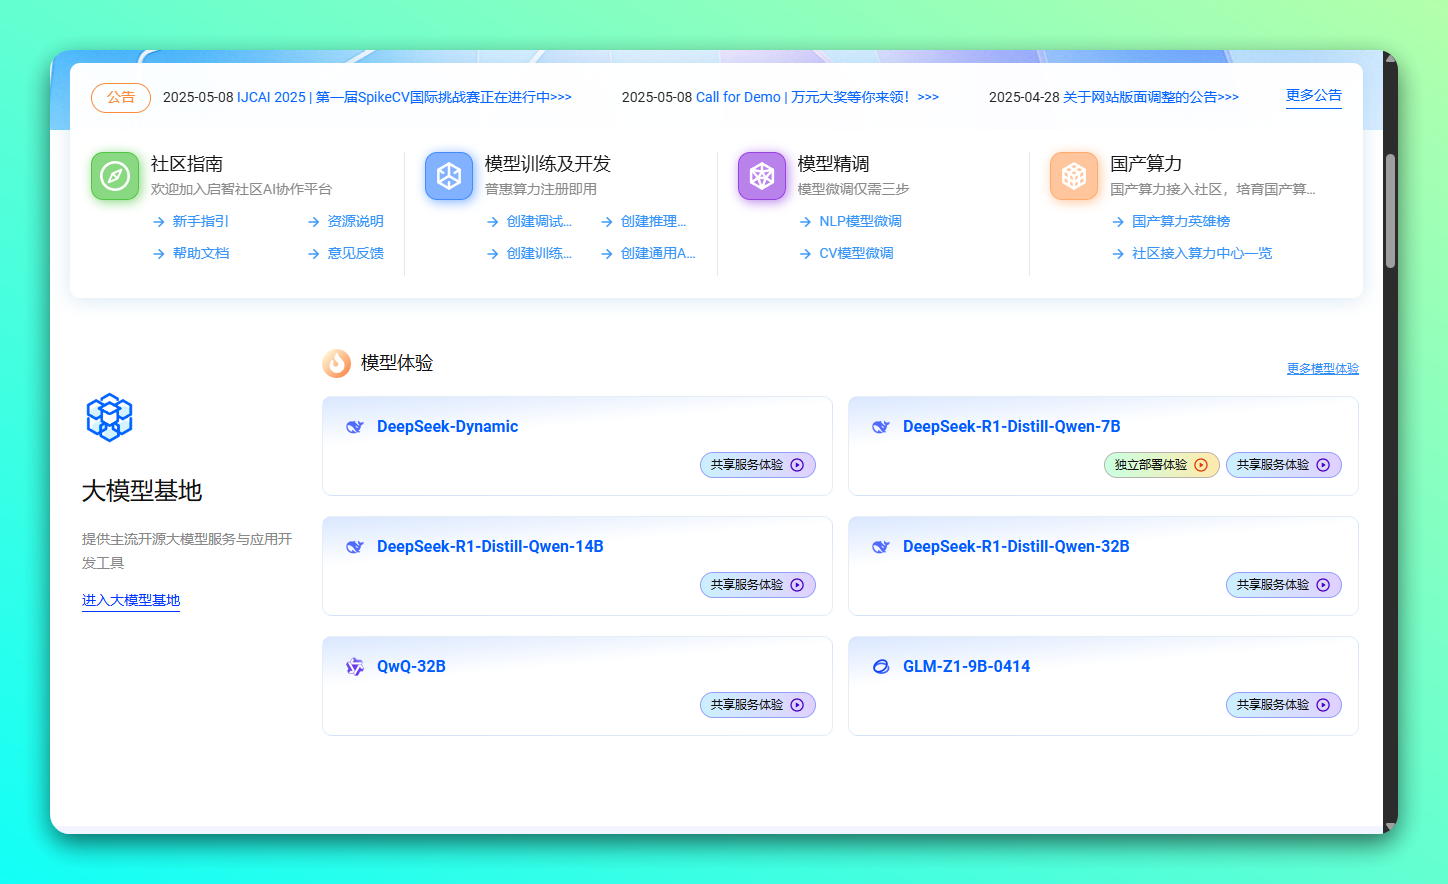
Task: Click the QwQ-32B model logo icon
Action: (x=354, y=667)
